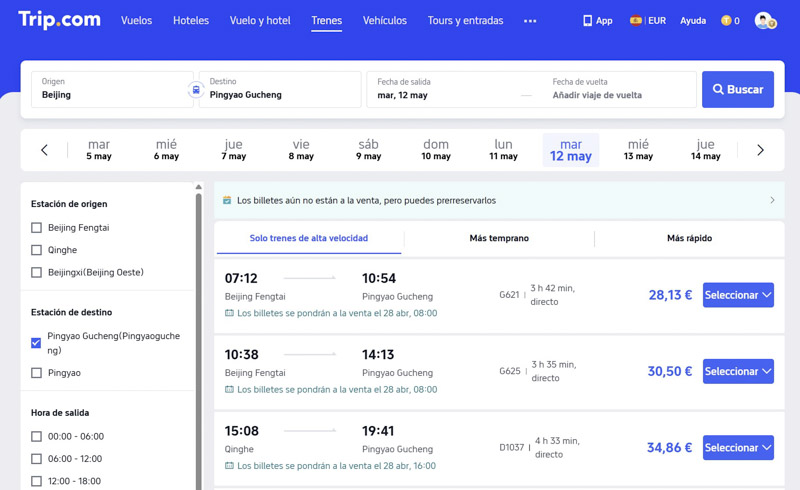
Task: Open the Tours y entradas menu
Action: [465, 20]
